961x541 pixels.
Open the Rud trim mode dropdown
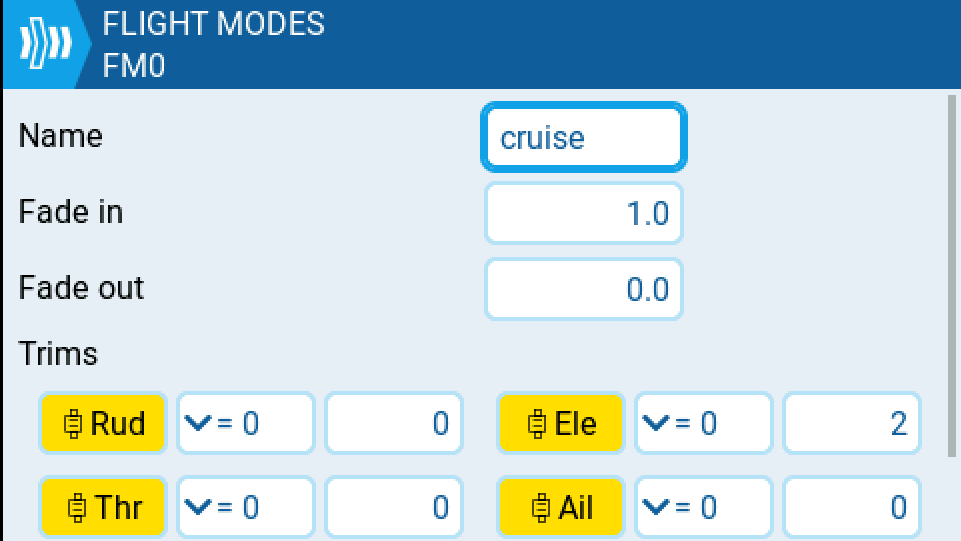click(x=245, y=423)
